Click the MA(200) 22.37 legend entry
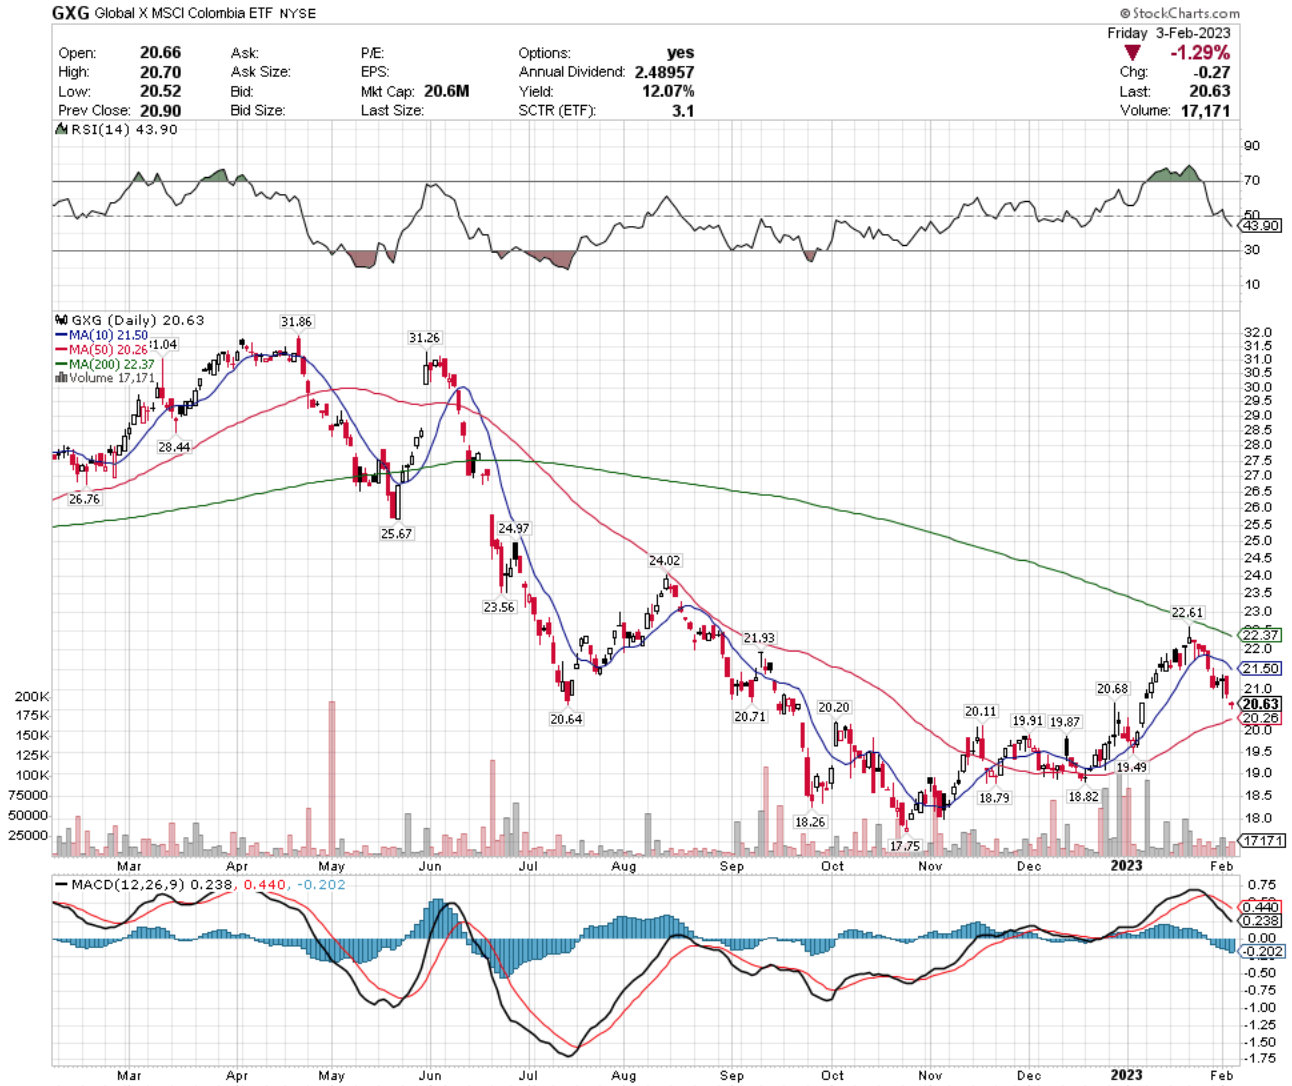 105,364
